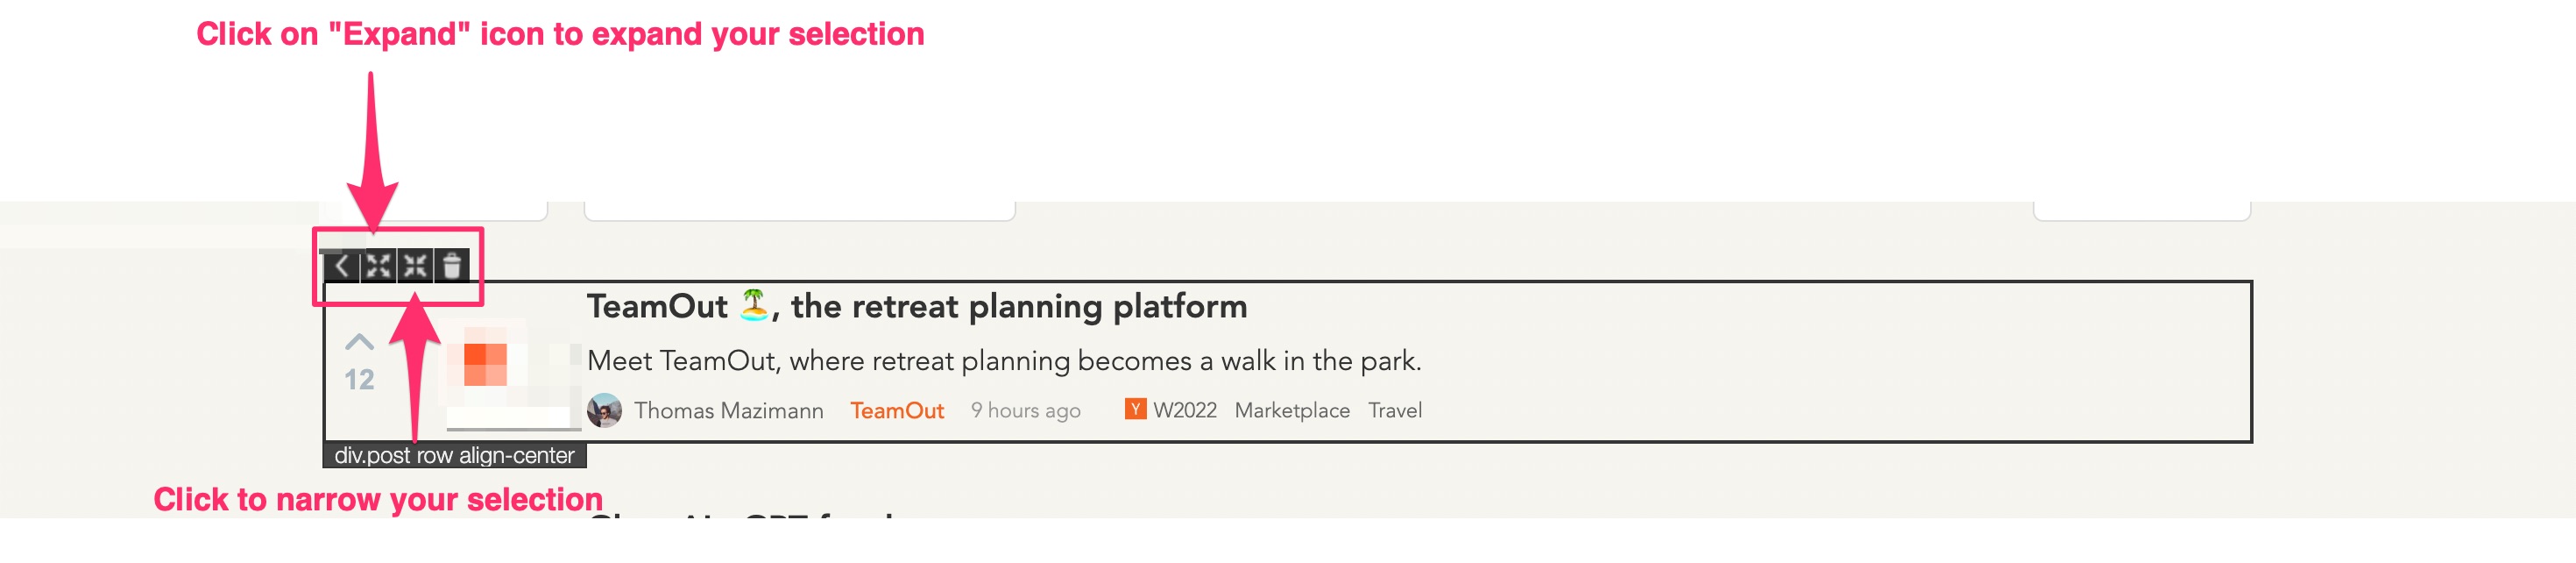Select the Marketplace tag
Image resolution: width=2576 pixels, height=563 pixels.
click(x=1291, y=411)
